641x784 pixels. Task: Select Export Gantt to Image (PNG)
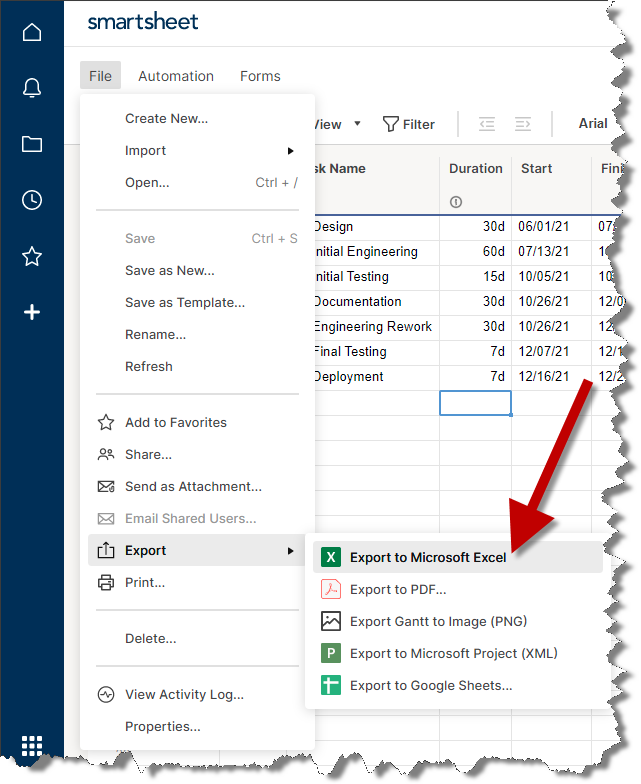tap(458, 621)
